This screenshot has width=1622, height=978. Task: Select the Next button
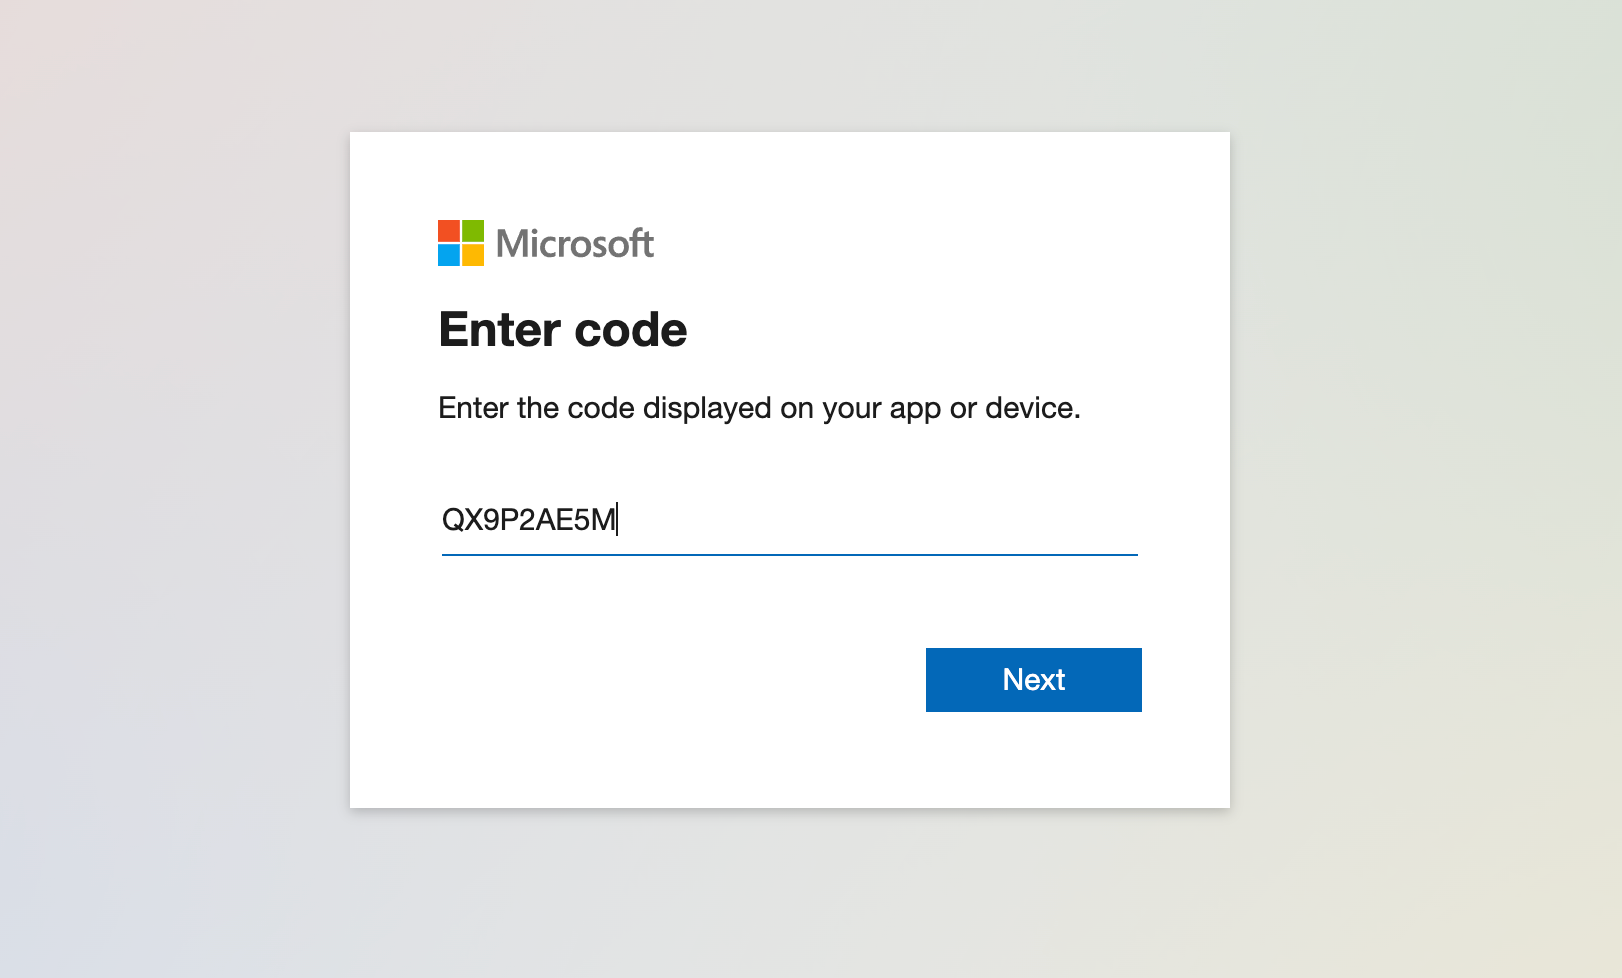1034,680
